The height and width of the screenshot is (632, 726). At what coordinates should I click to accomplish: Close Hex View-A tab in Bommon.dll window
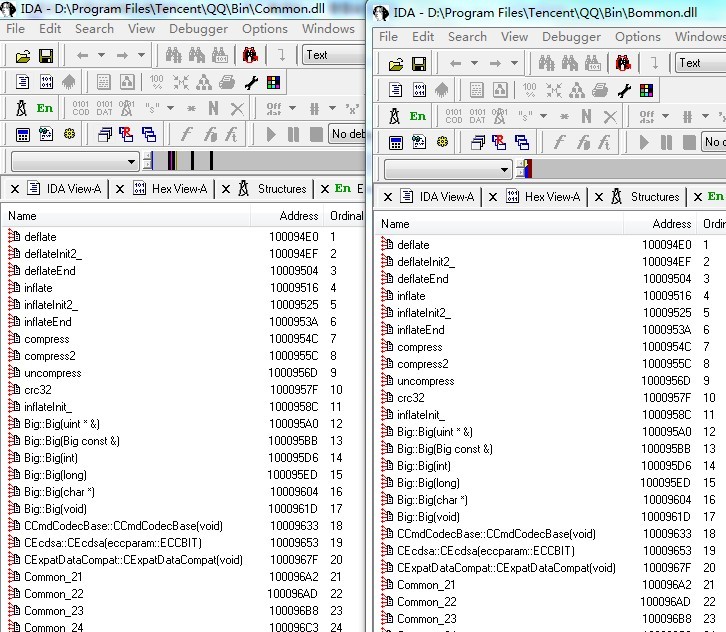493,197
